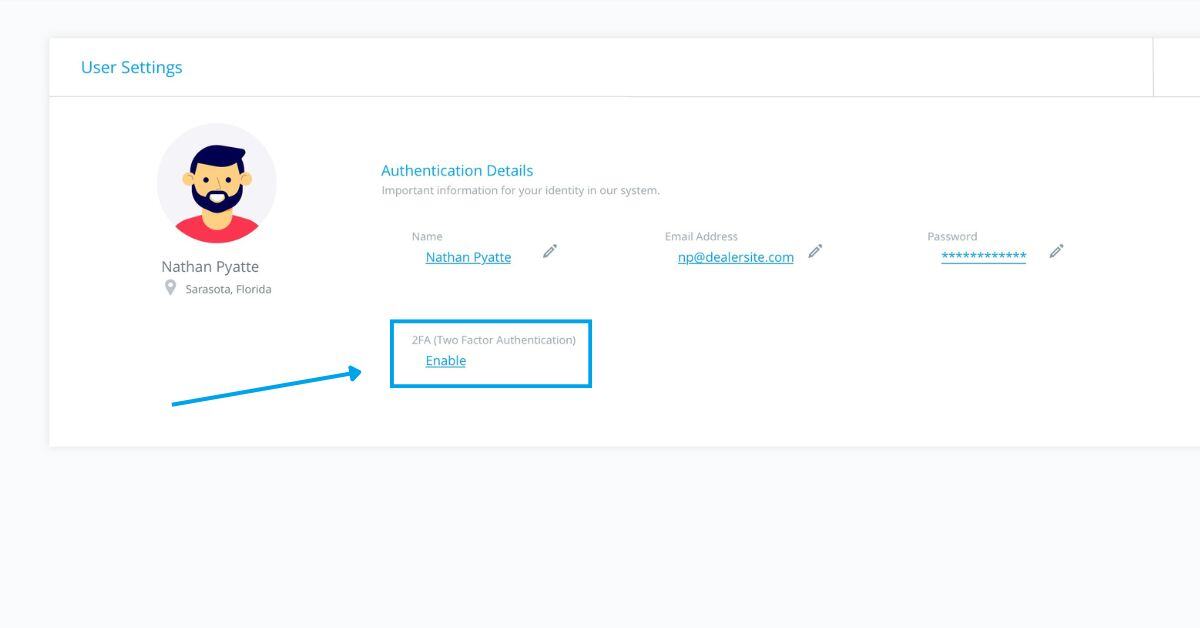Viewport: 1200px width, 628px height.
Task: Click the underlined email value to edit
Action: (736, 257)
